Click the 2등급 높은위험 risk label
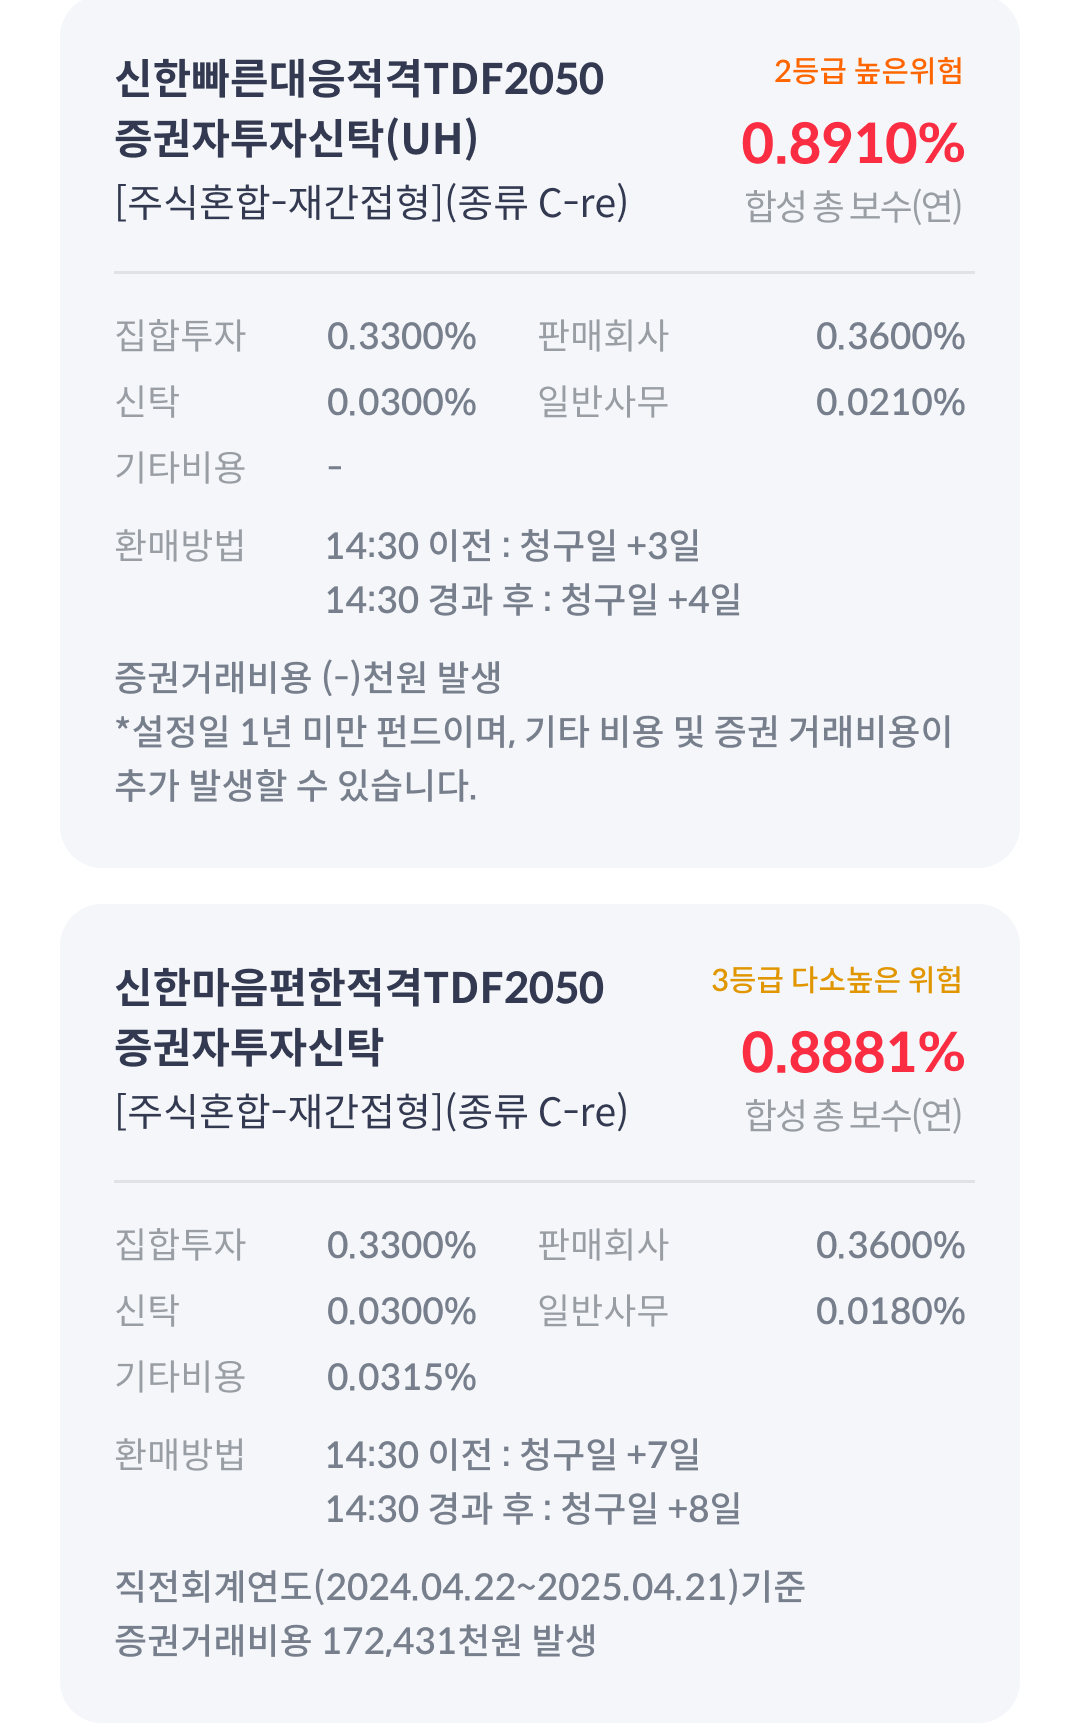The height and width of the screenshot is (1728, 1080). point(868,71)
